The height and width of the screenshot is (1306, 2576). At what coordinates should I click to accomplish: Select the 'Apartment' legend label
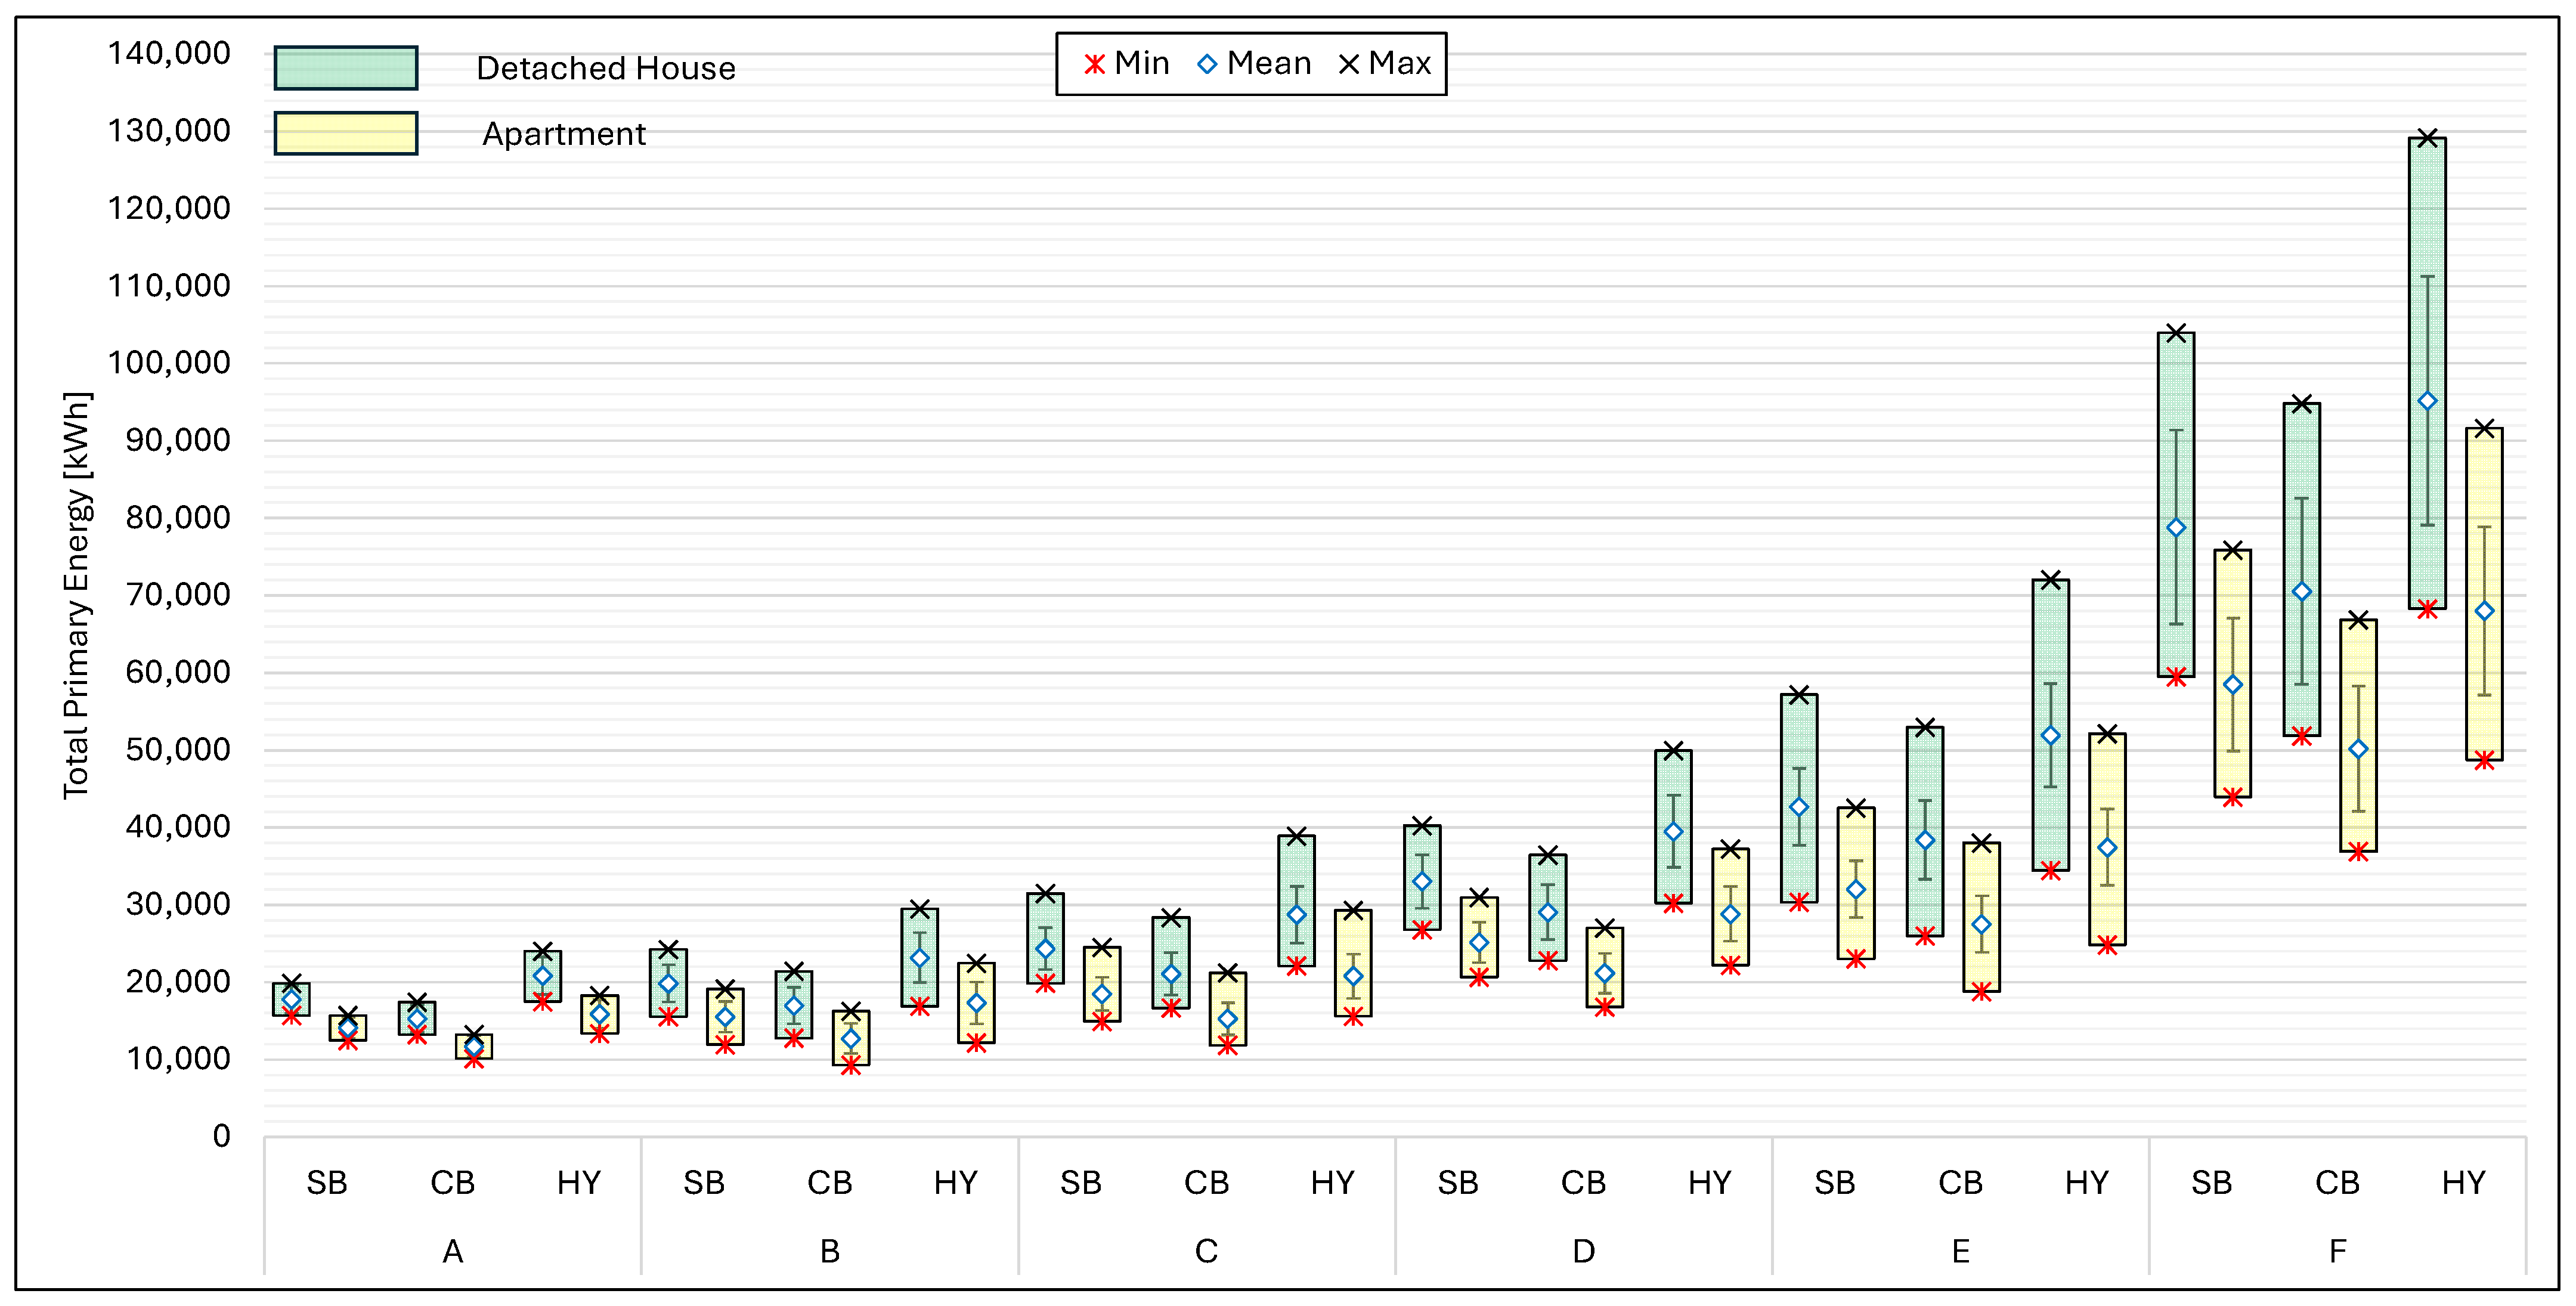(564, 134)
